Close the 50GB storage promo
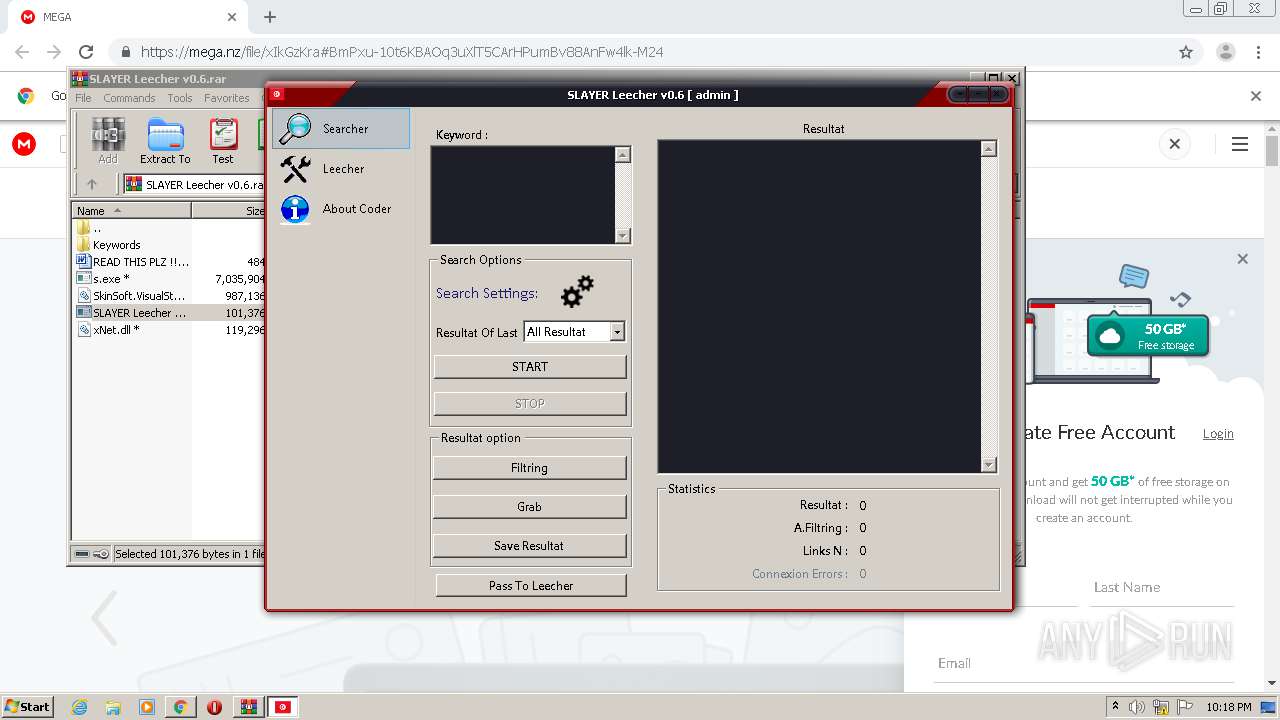This screenshot has height=720, width=1280. pos(1242,259)
